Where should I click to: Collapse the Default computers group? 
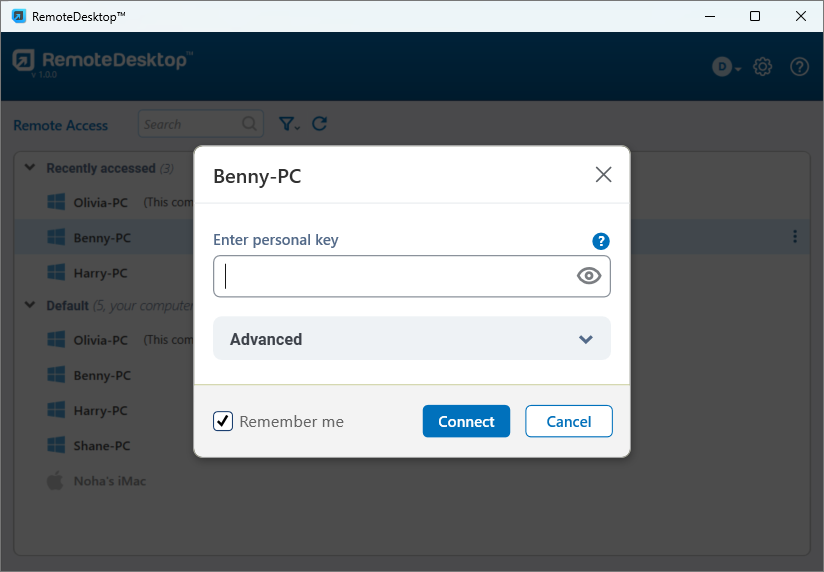pos(28,305)
